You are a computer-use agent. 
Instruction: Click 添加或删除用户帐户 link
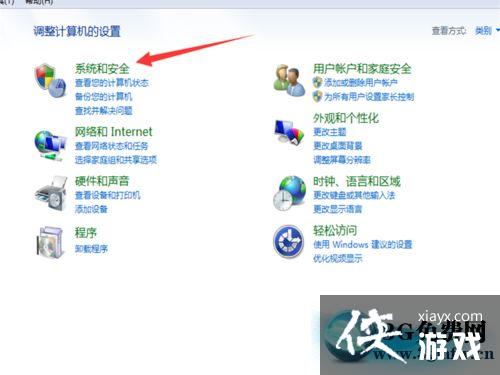tap(361, 82)
